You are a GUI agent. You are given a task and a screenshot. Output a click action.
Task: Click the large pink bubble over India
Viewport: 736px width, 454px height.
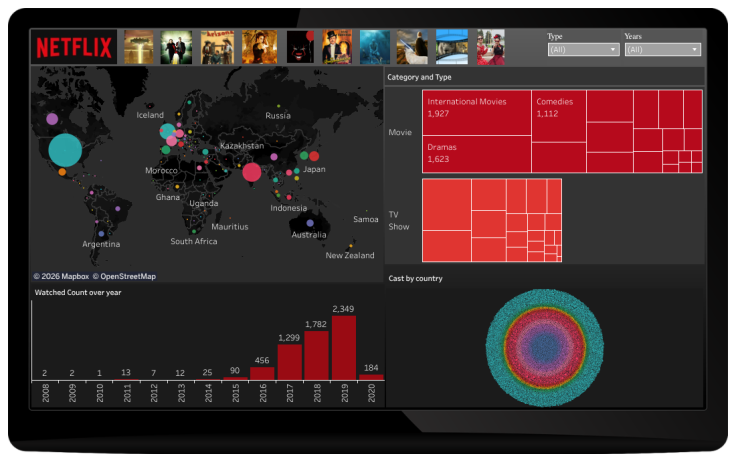click(x=252, y=172)
